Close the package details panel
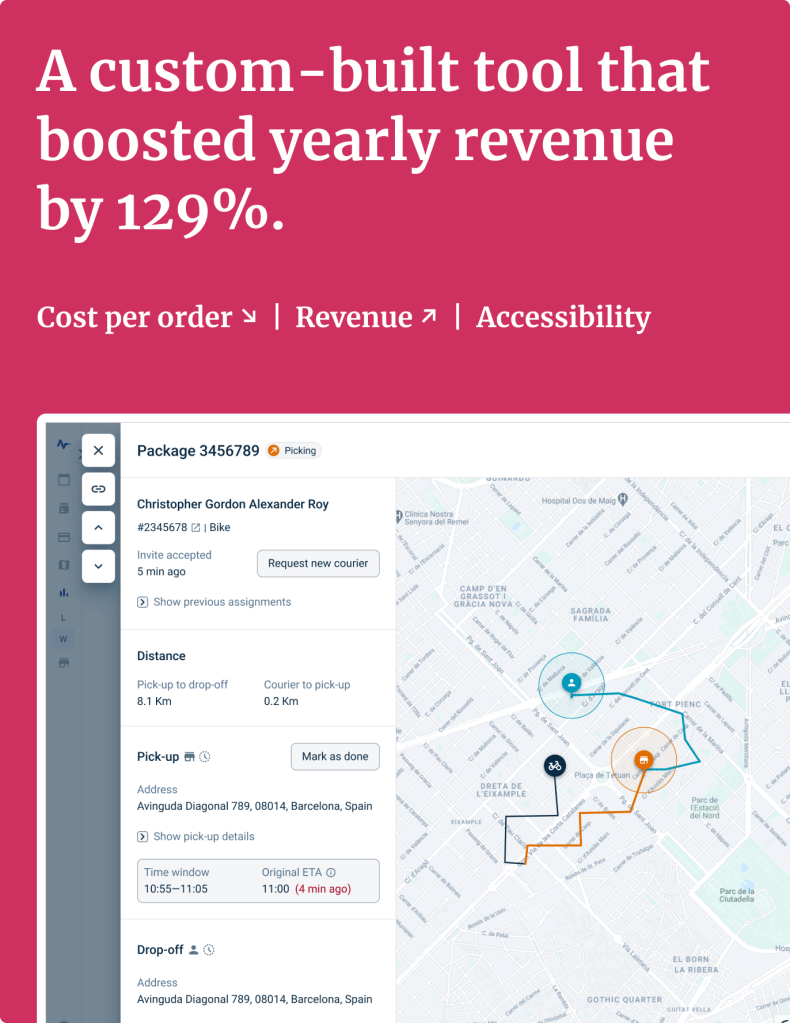The height and width of the screenshot is (1023, 790). coord(99,450)
